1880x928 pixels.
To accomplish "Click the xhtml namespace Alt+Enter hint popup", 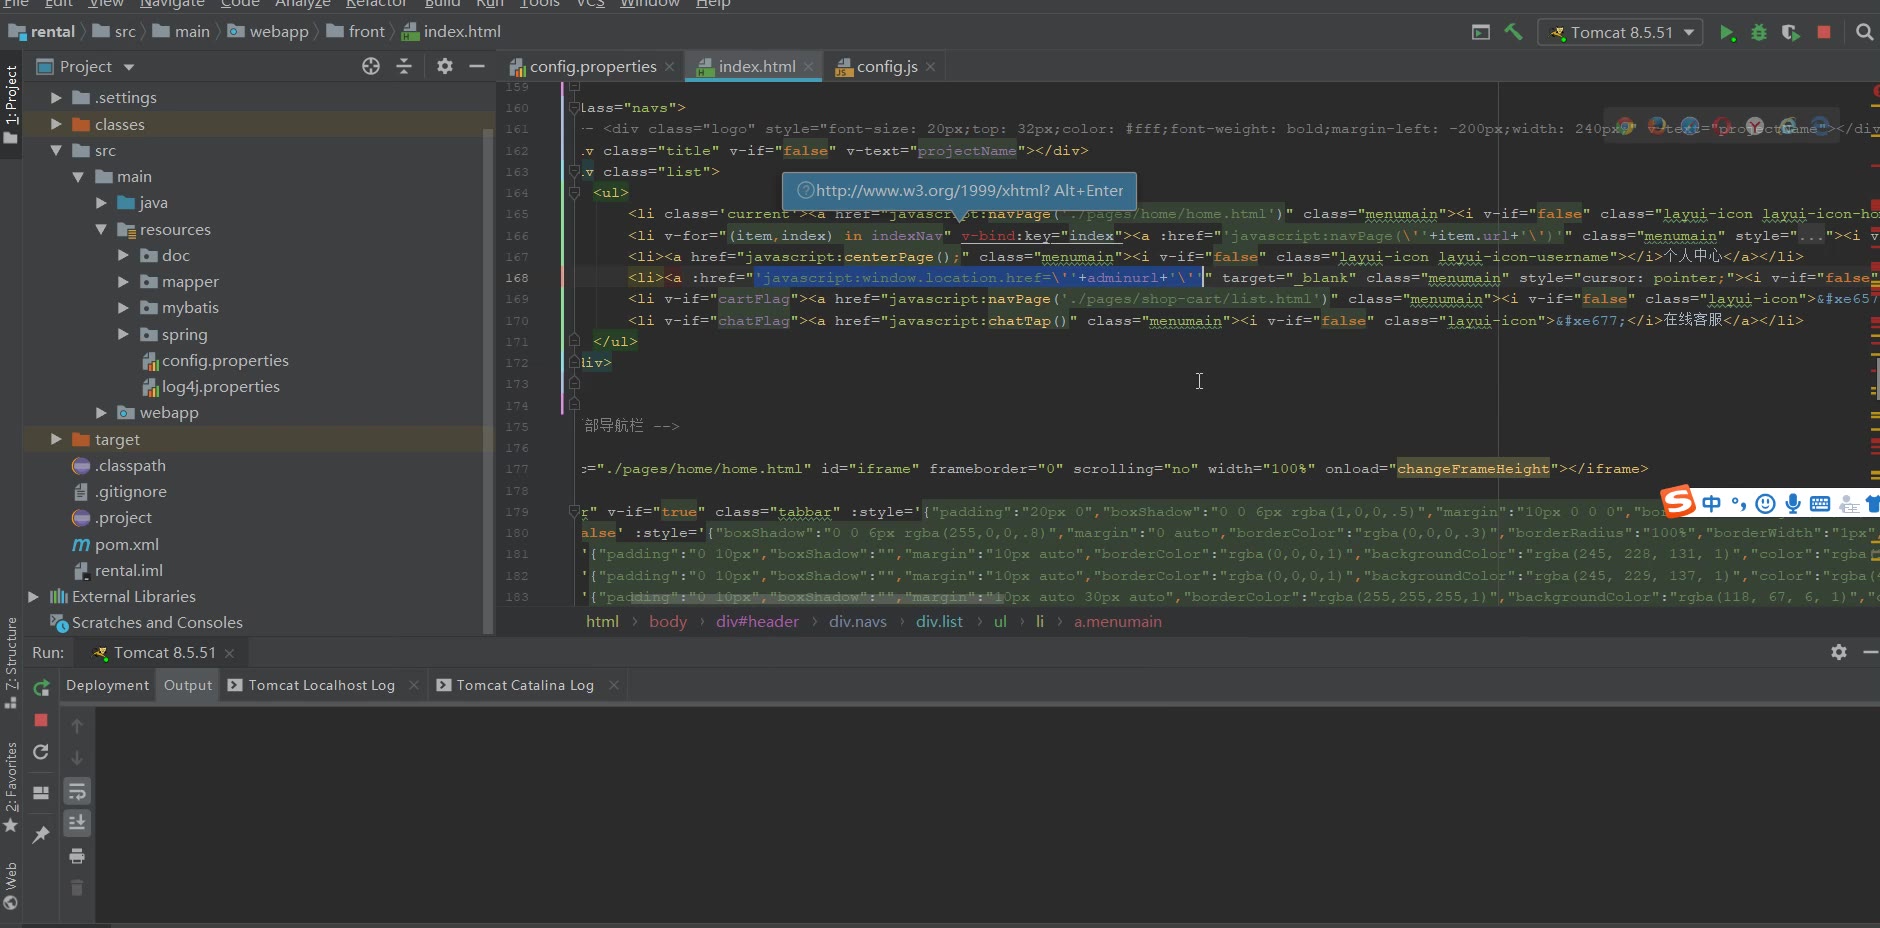I will tap(959, 191).
